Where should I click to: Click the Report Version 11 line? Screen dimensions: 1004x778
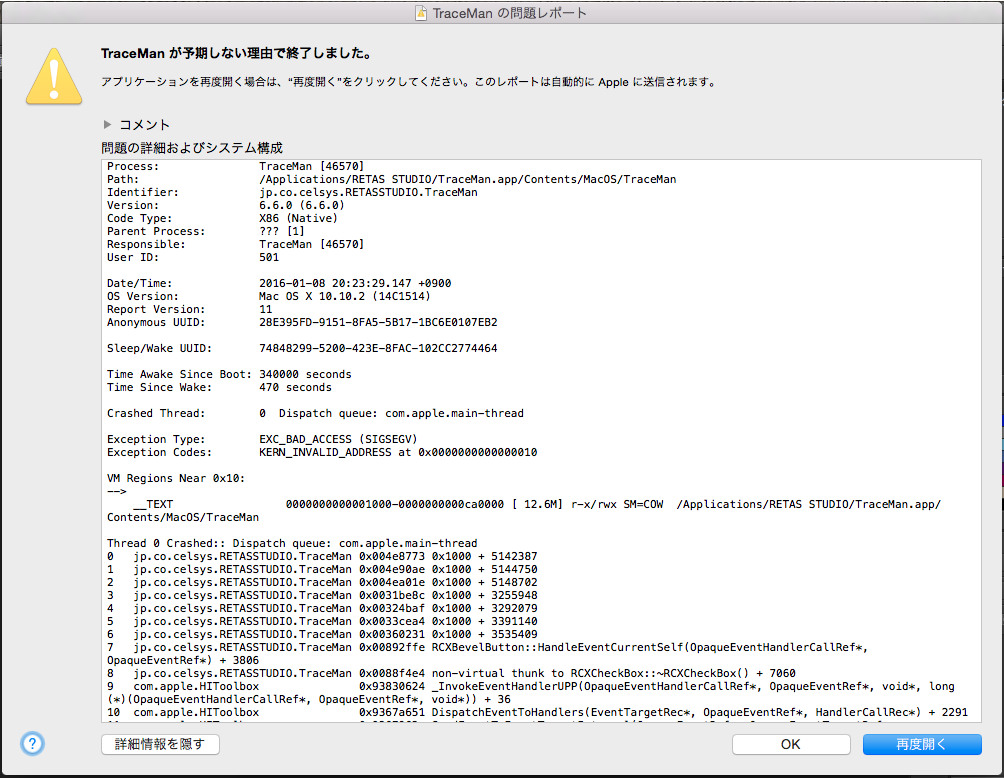pos(190,309)
